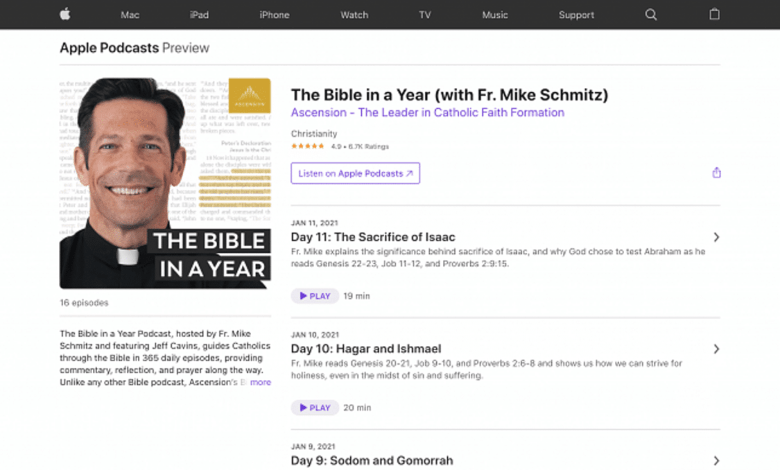
Task: Expand Day 9 Sodom and Gomorrah chevron
Action: pyautogui.click(x=716, y=460)
